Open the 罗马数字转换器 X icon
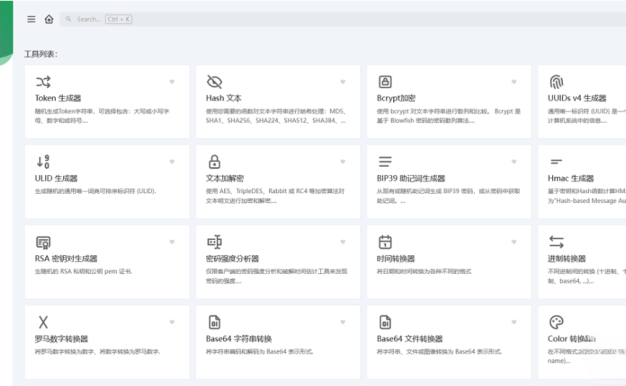The image size is (626, 386). 43,322
